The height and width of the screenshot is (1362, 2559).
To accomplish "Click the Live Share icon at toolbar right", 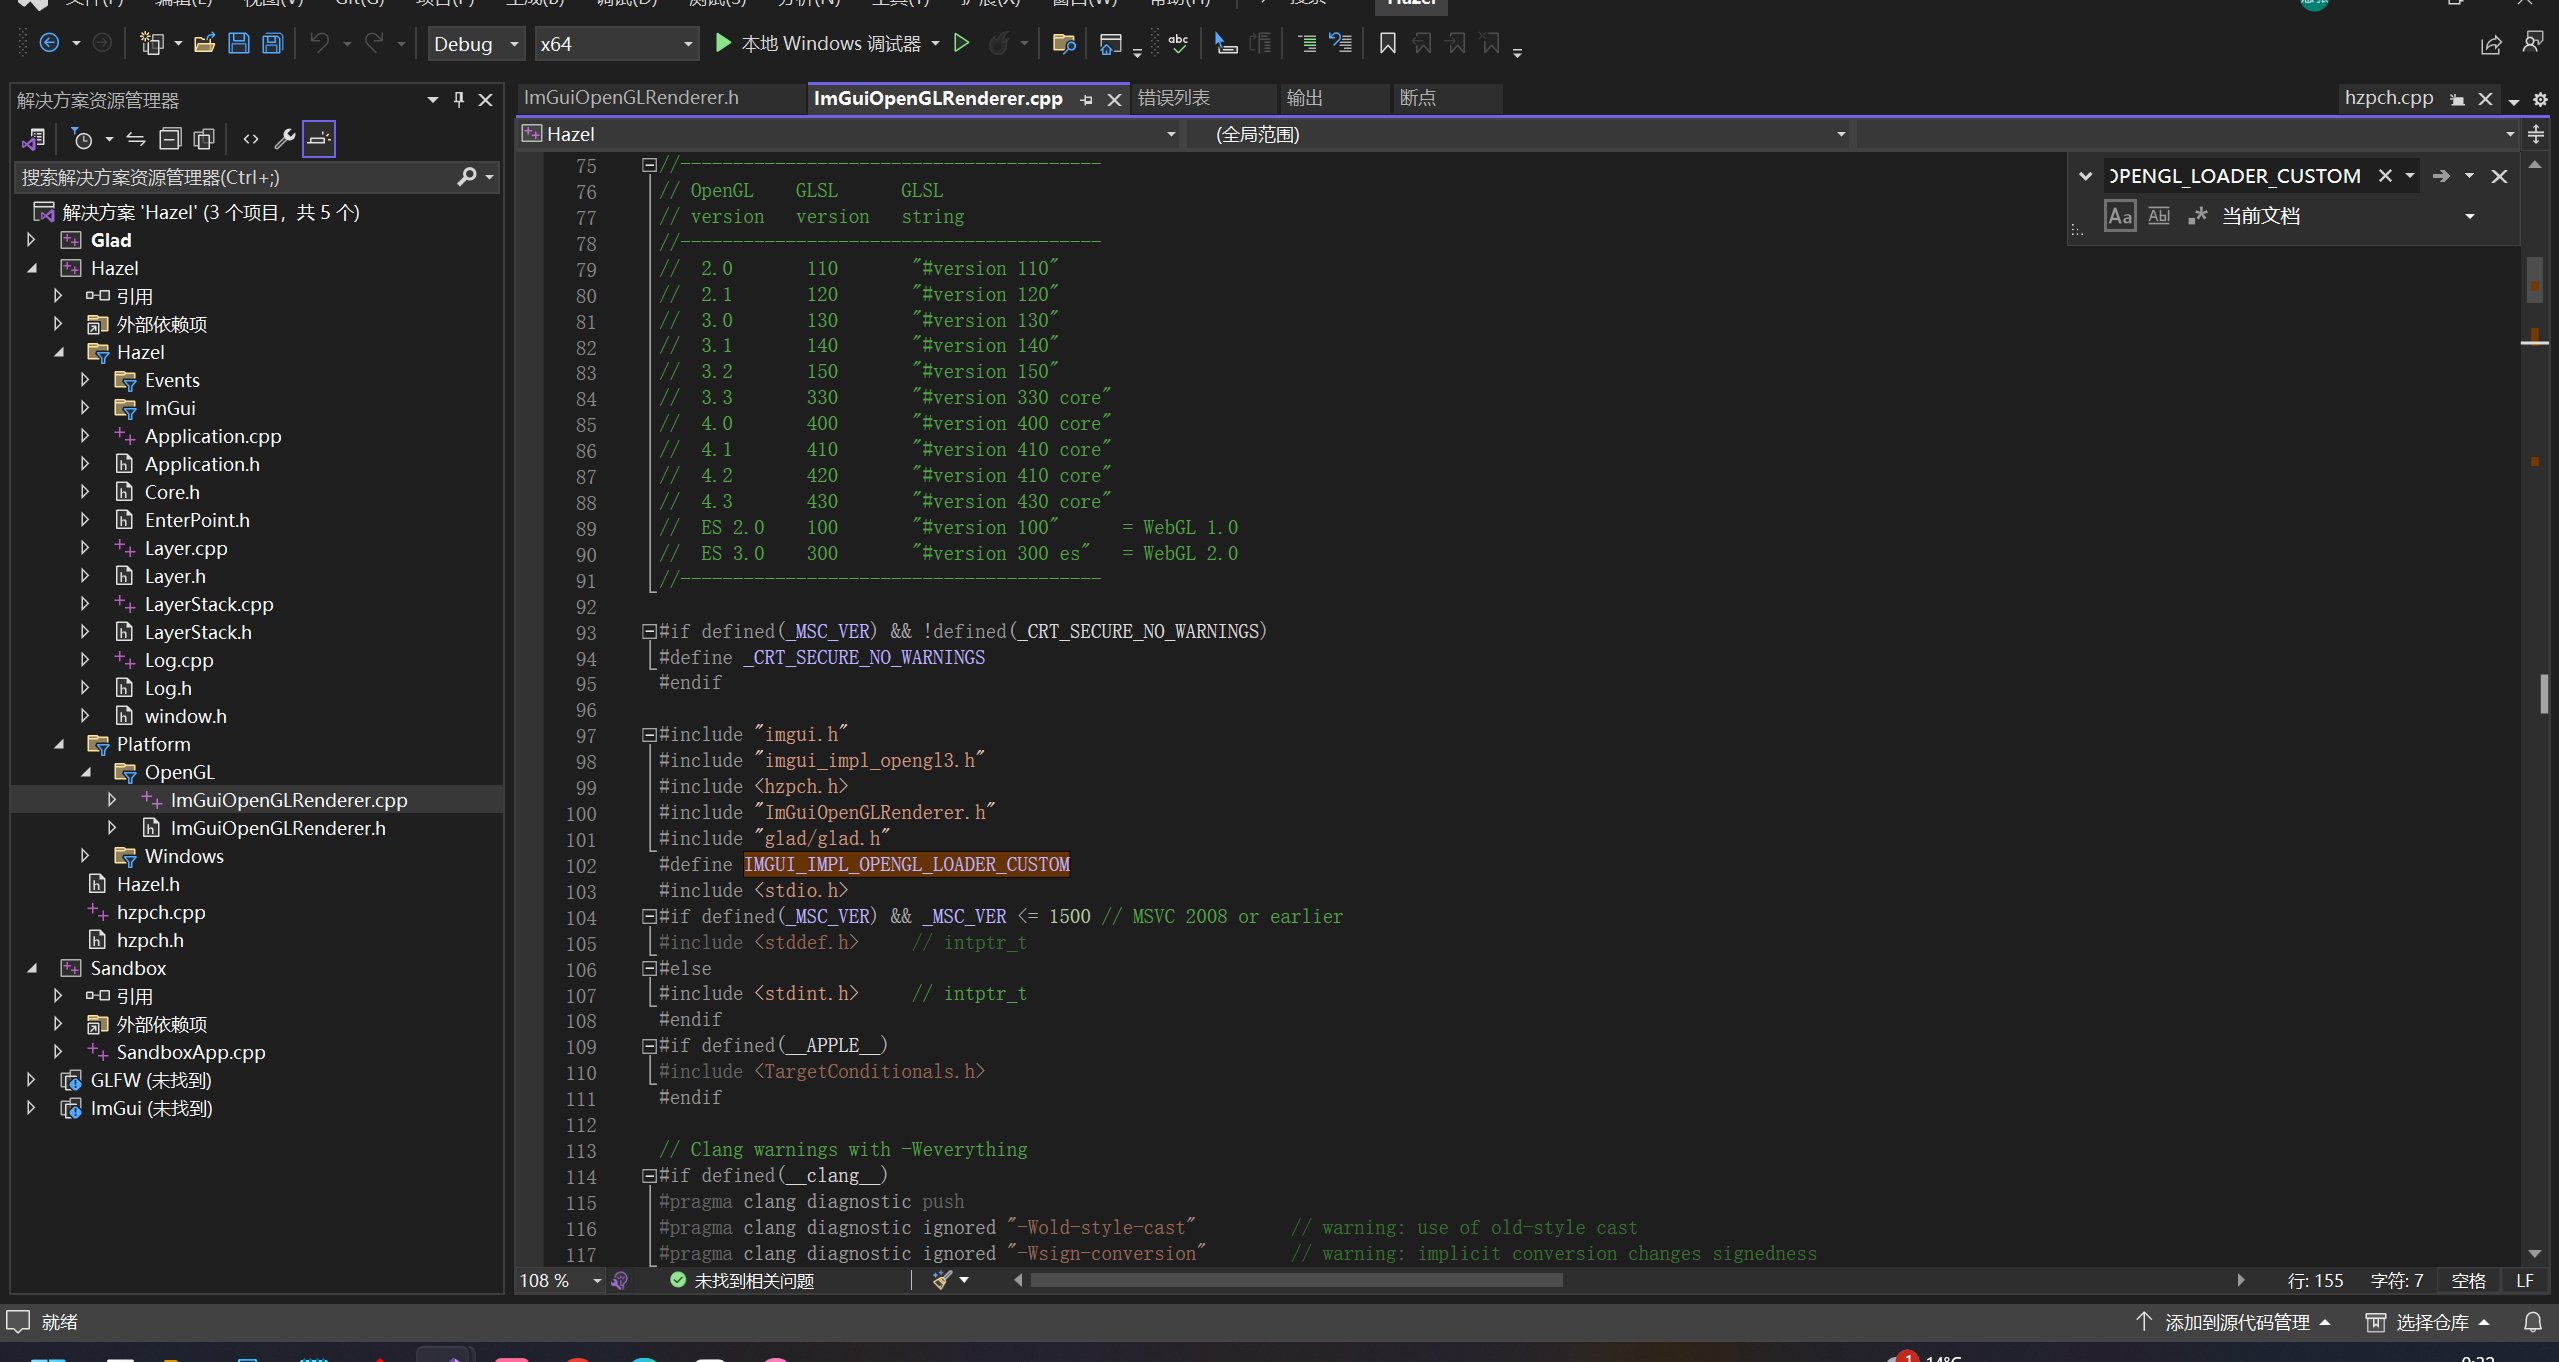I will click(x=2491, y=44).
